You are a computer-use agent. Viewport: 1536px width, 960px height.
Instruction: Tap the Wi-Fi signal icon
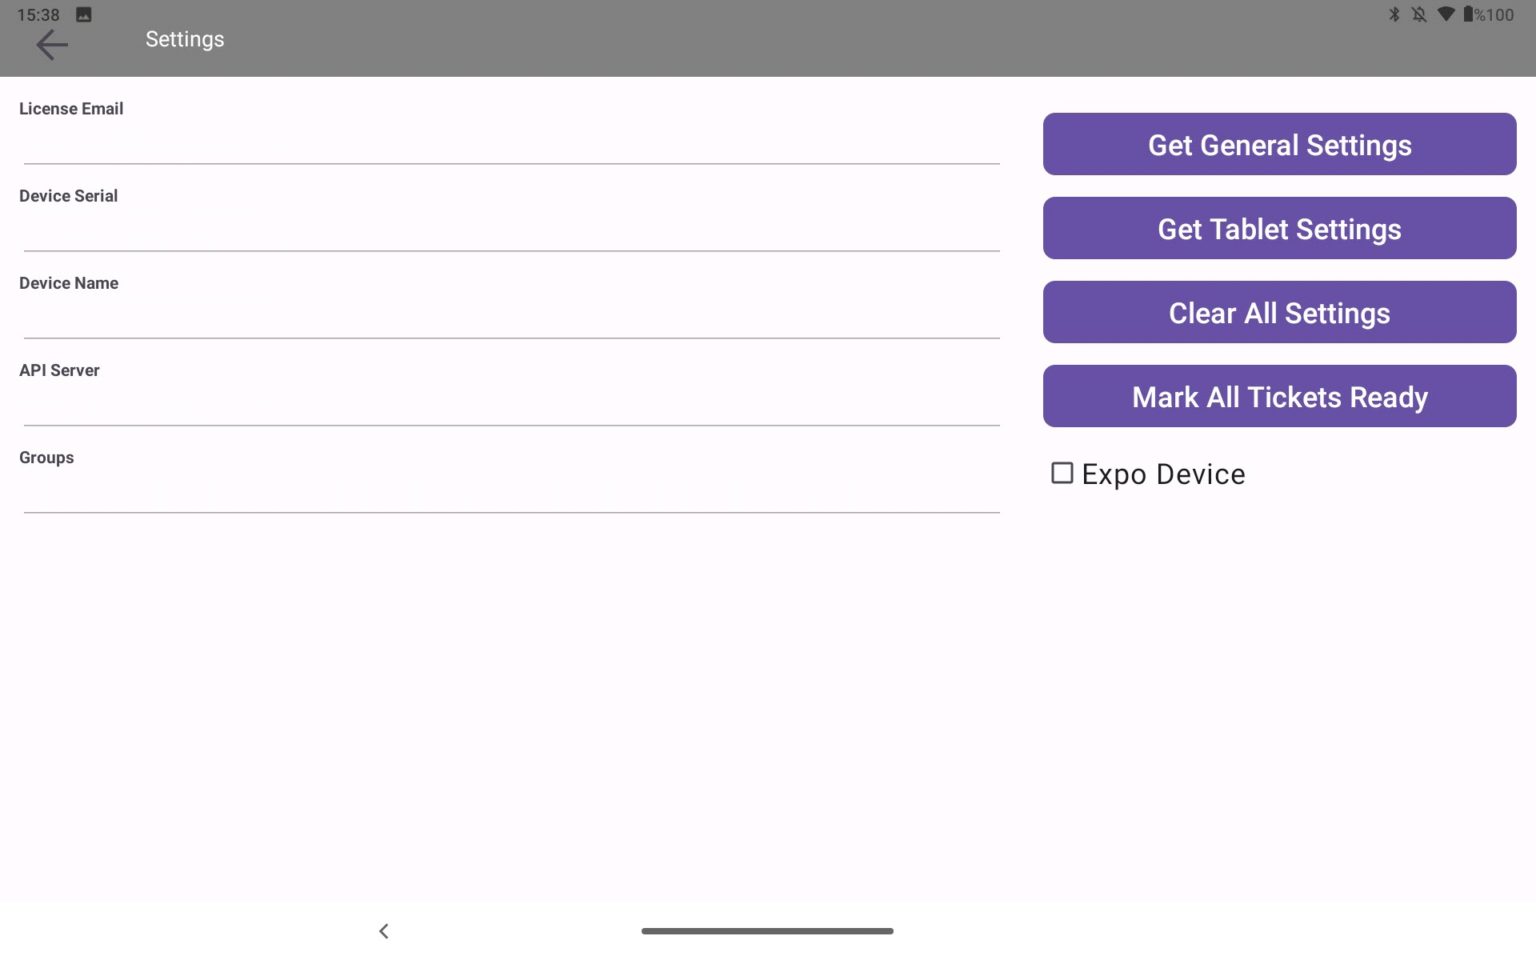coord(1444,15)
